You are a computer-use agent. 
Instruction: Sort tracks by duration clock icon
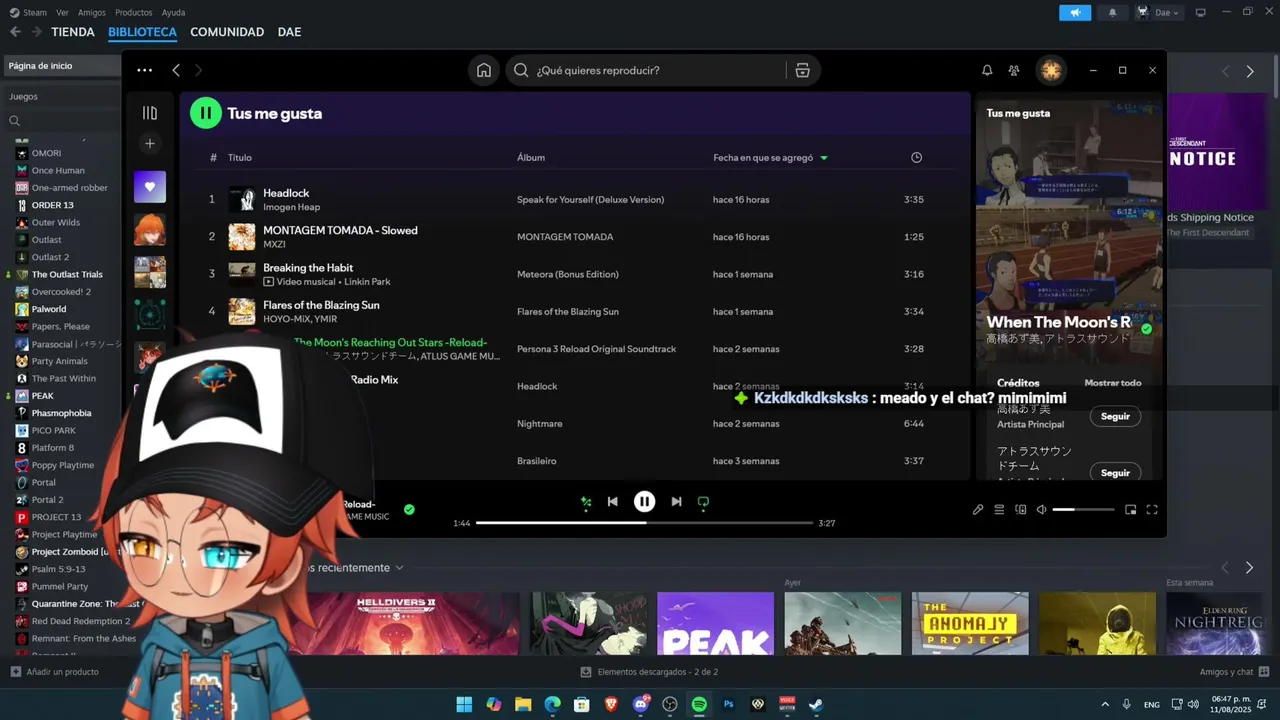pyautogui.click(x=916, y=157)
